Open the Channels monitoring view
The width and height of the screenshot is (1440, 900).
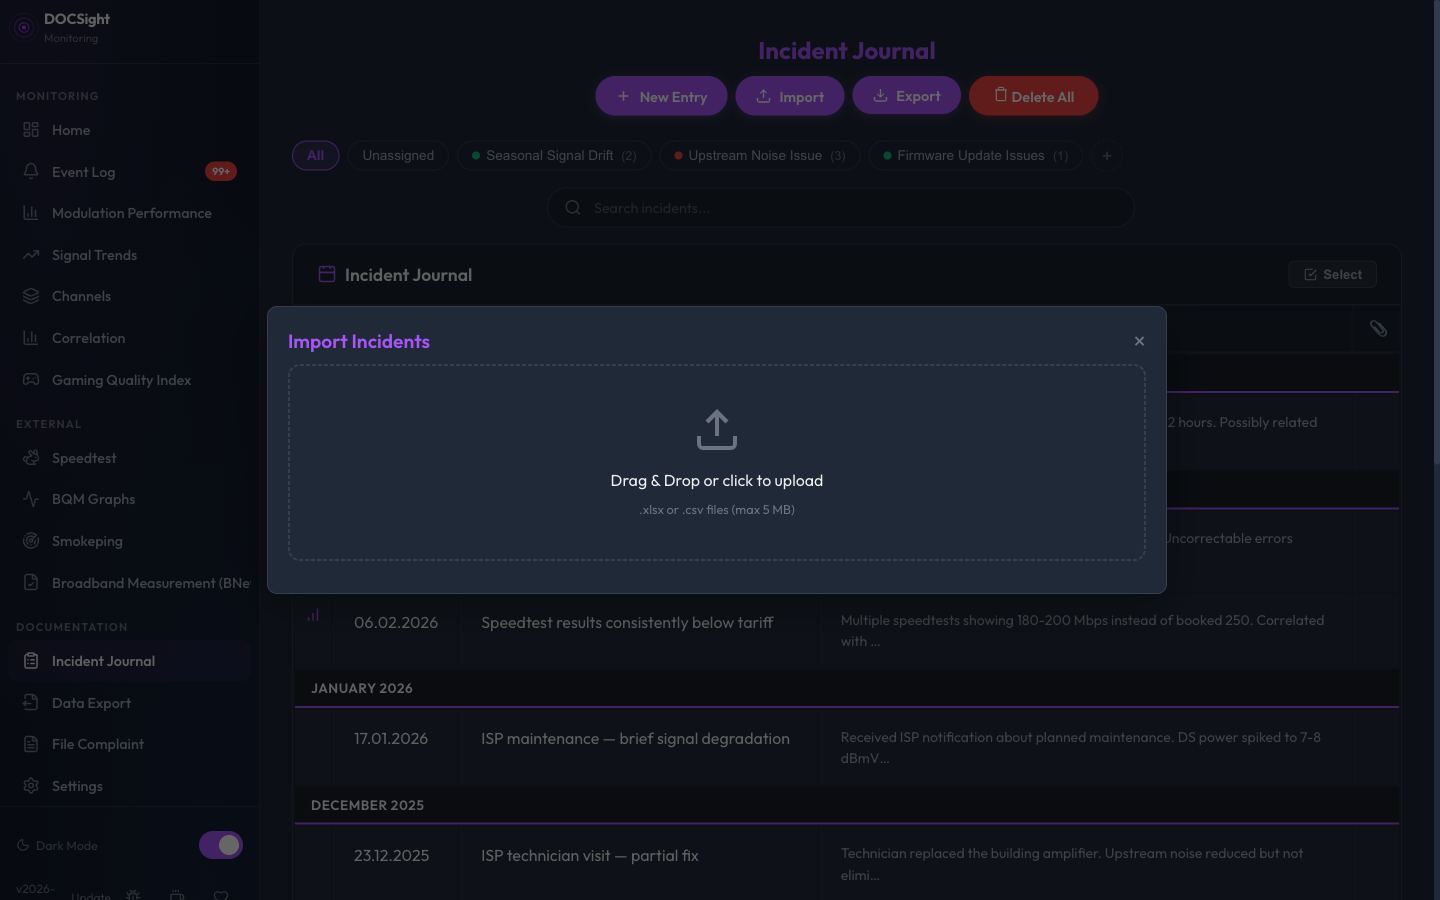(81, 295)
